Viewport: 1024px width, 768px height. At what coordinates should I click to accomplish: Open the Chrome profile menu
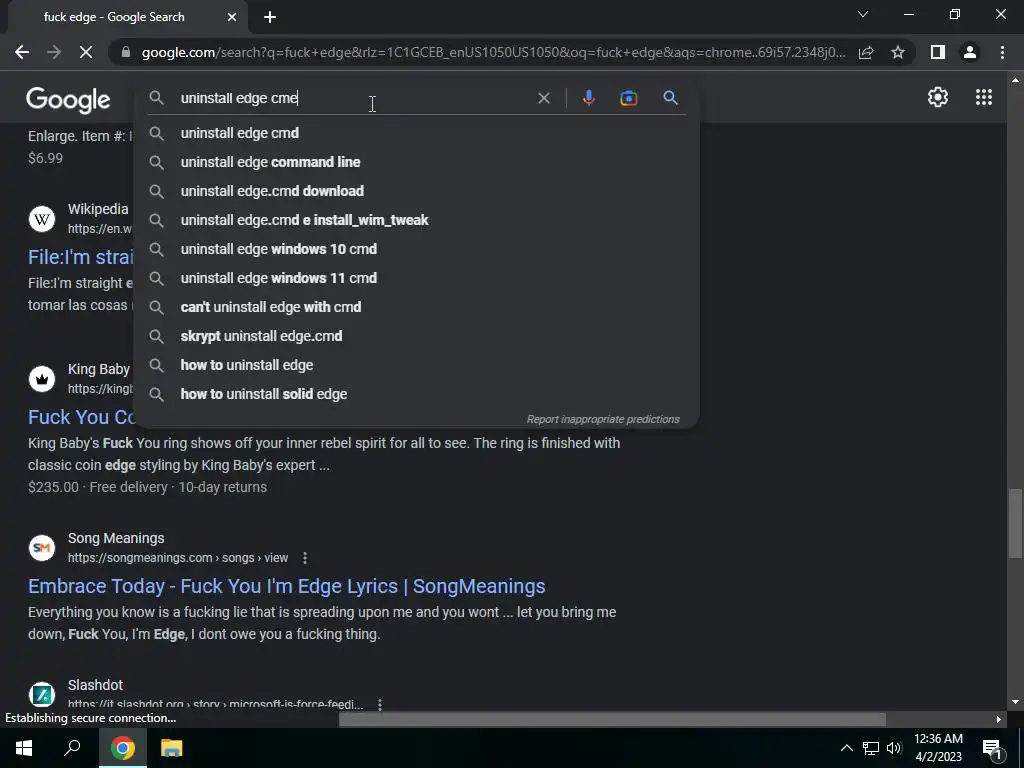pyautogui.click(x=970, y=52)
